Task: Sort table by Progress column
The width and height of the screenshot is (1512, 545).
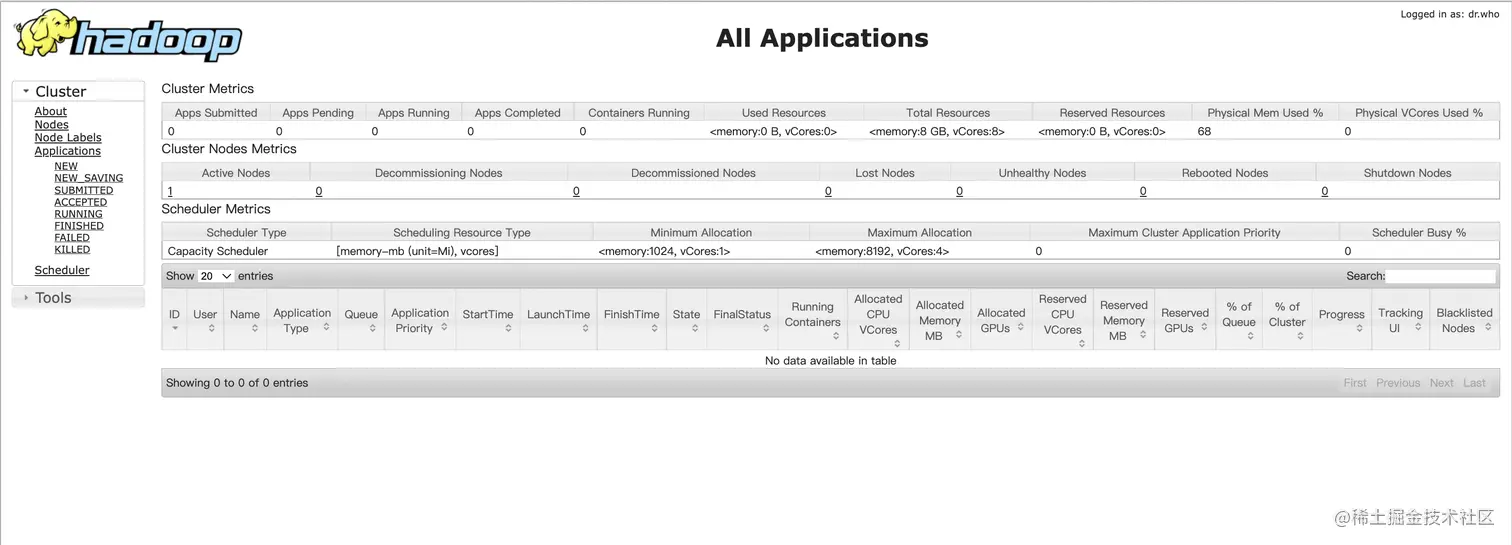Action: 1341,320
